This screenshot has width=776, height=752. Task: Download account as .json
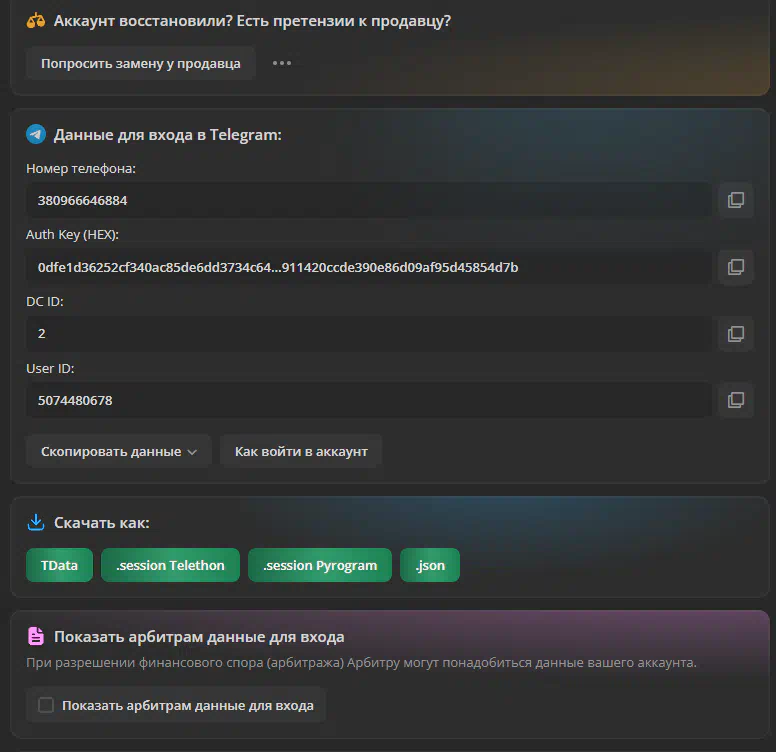point(430,565)
